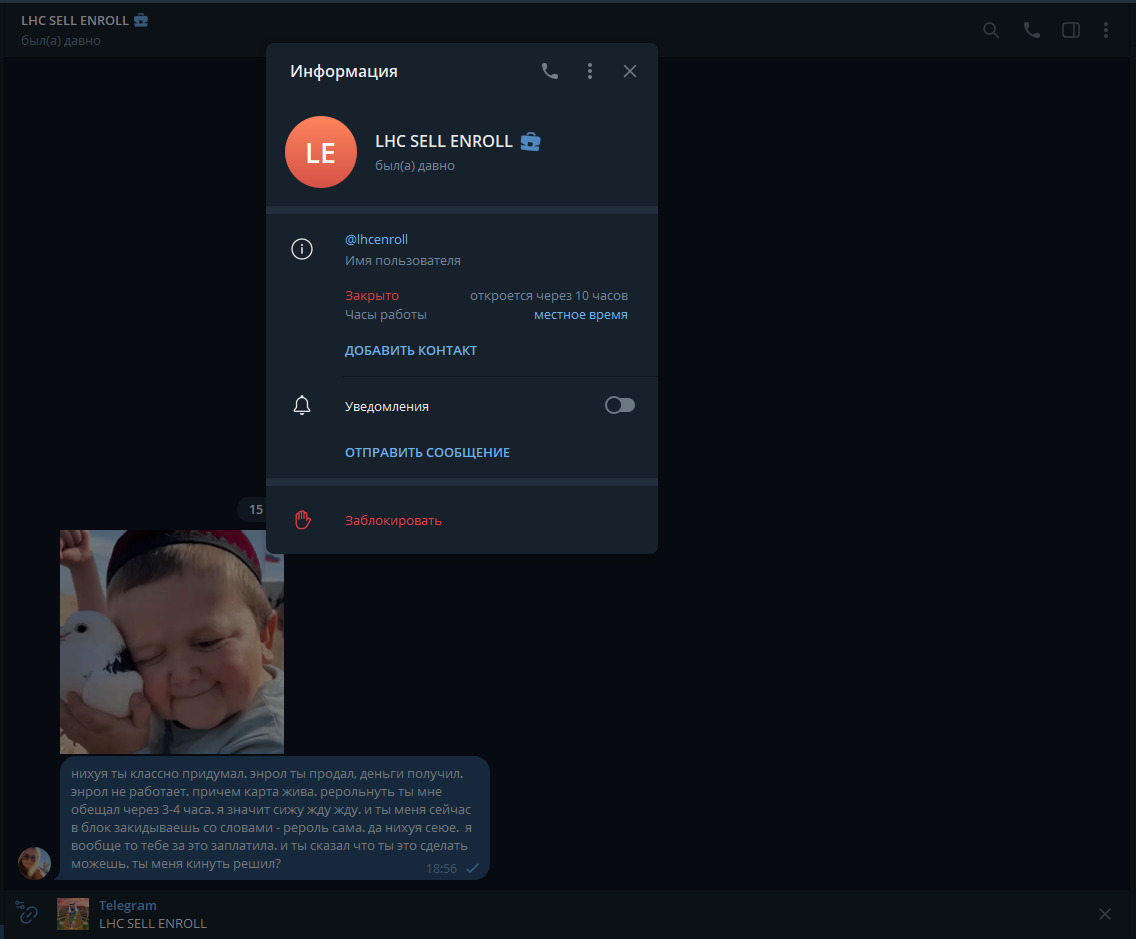Dismiss the Telegram link preview bar
This screenshot has height=939, width=1136.
[1104, 914]
